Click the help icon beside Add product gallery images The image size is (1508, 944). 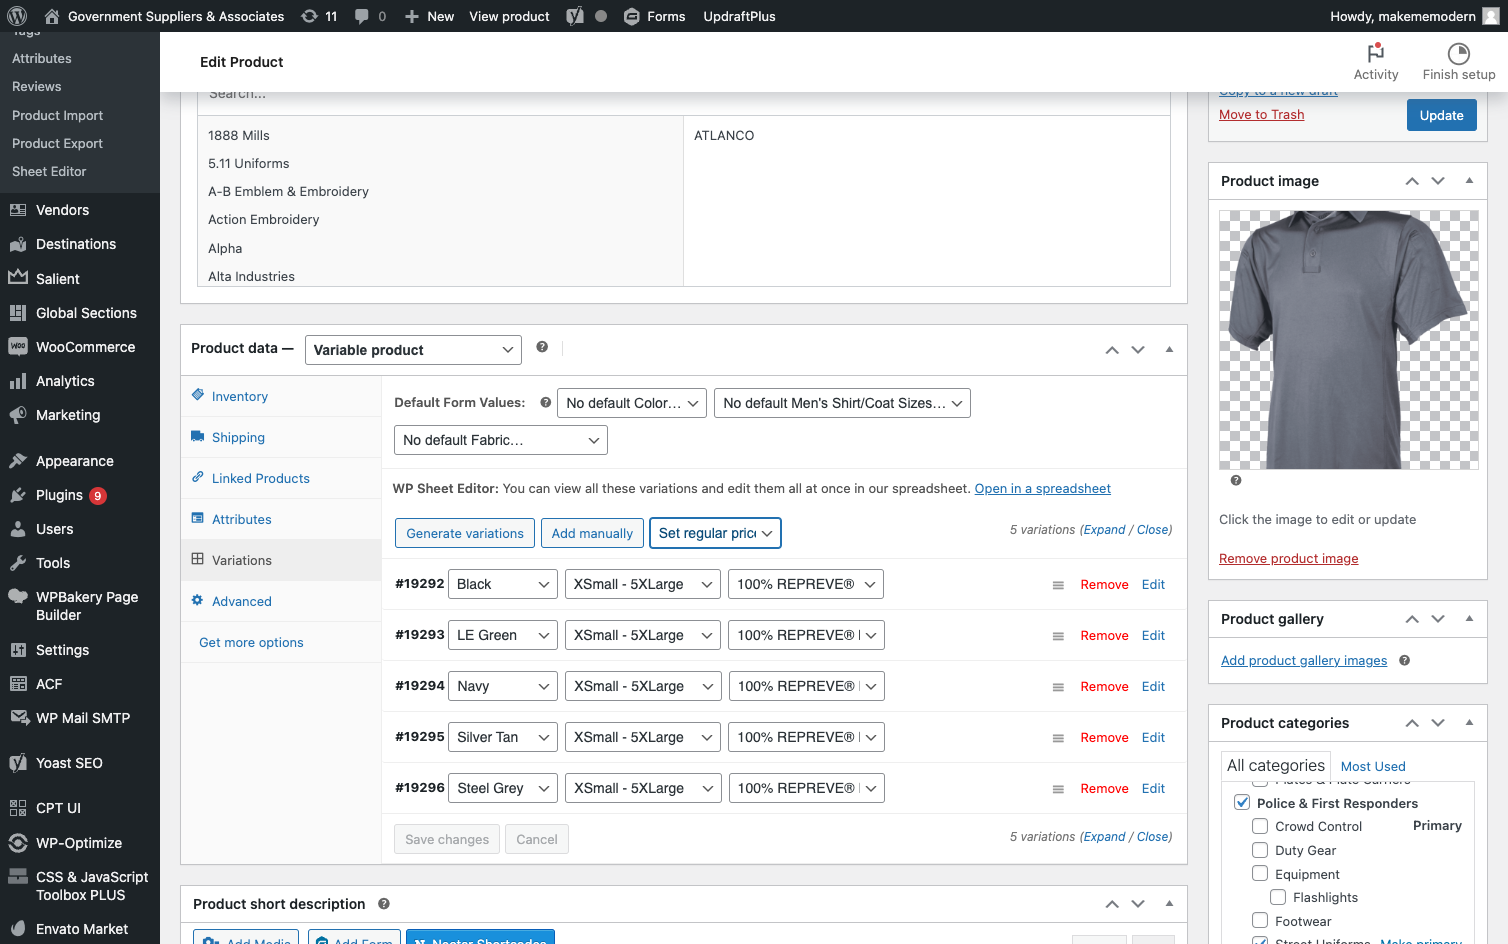coord(1404,660)
